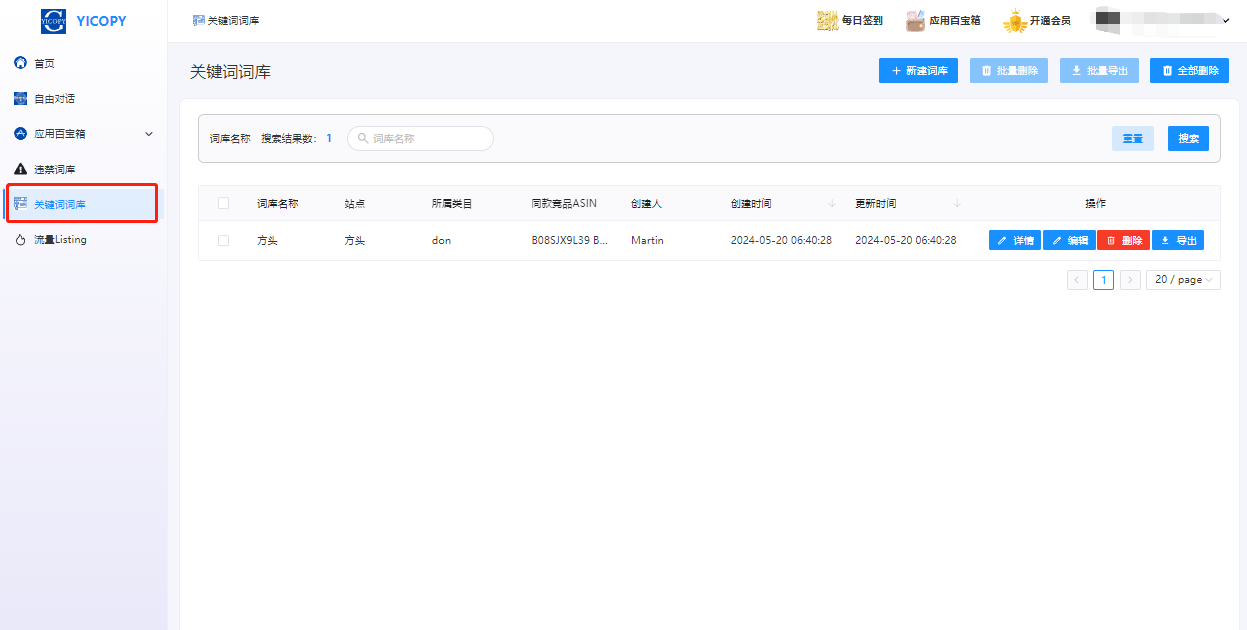Click the 词库名称 column header
The width and height of the screenshot is (1247, 630).
[x=277, y=203]
